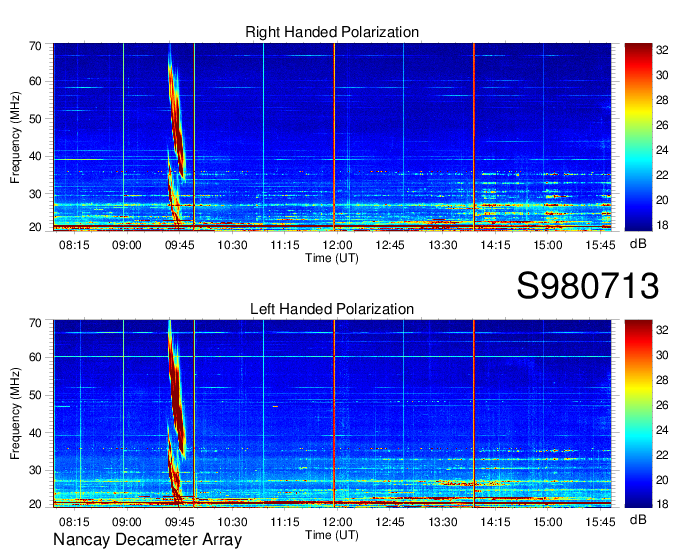
Task: Click 12:45 tick under Right Handed plot
Action: tap(389, 245)
